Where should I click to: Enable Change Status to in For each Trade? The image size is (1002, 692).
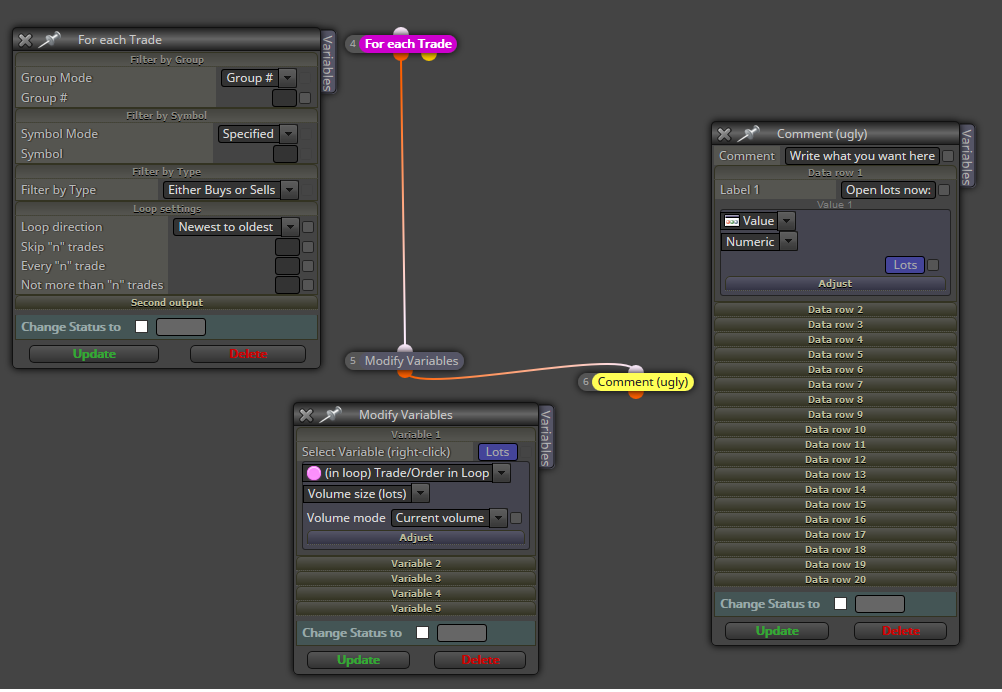(x=141, y=327)
